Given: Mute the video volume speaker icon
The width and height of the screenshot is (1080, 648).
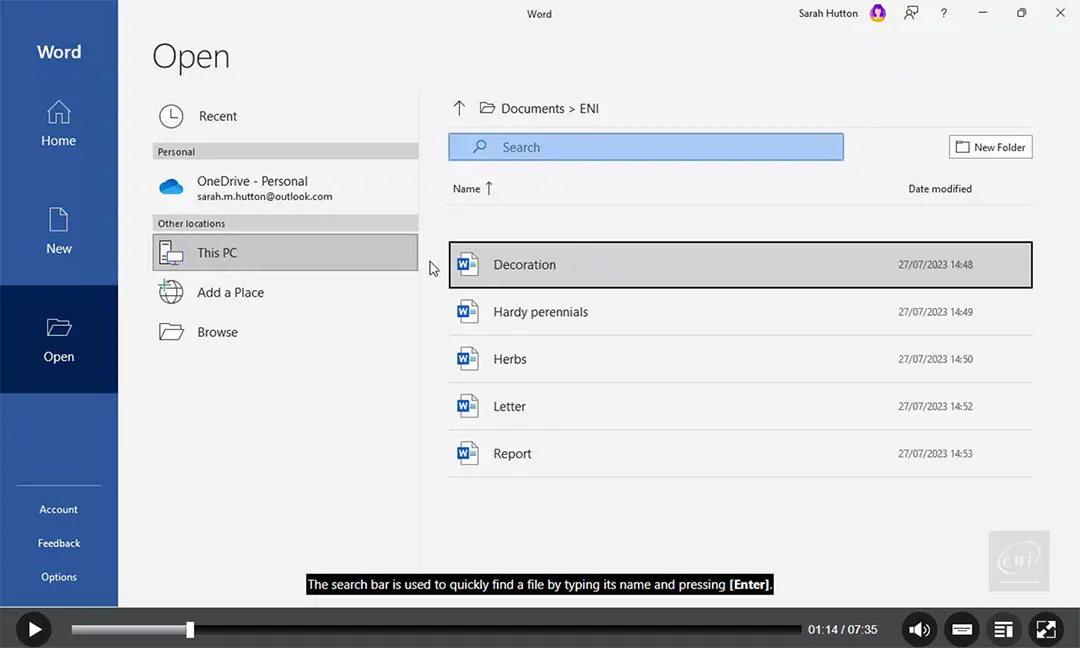Looking at the screenshot, I should (919, 629).
